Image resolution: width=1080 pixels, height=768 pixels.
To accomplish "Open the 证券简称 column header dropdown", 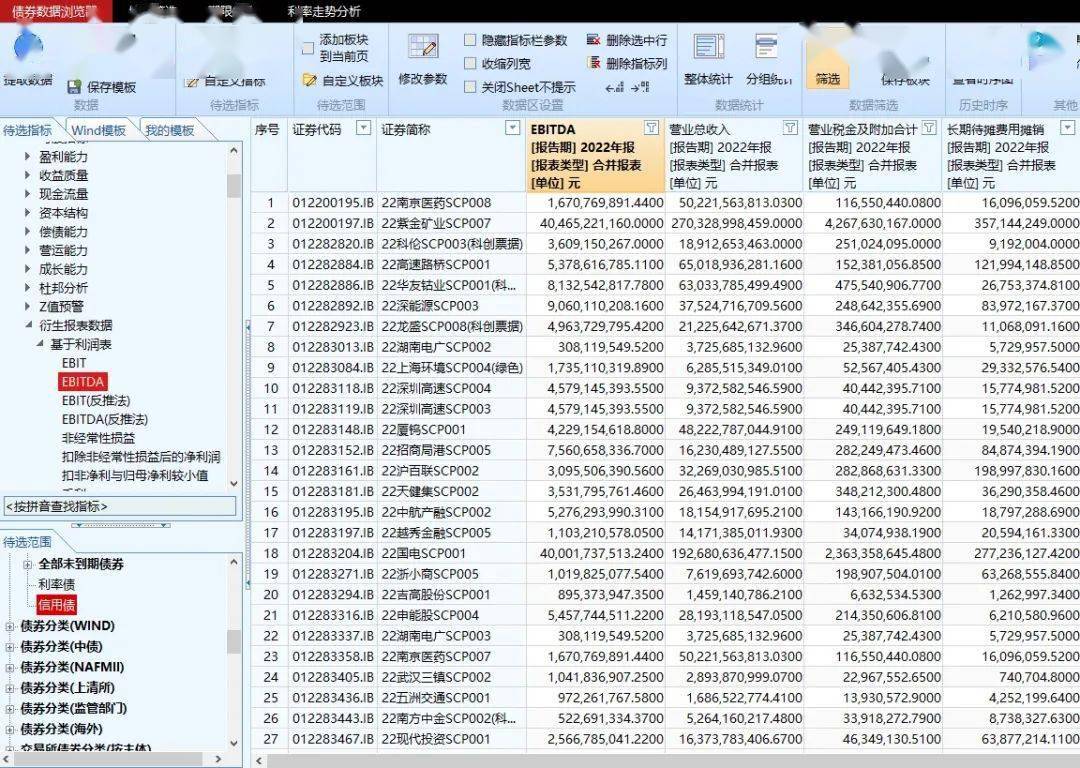I will (513, 129).
